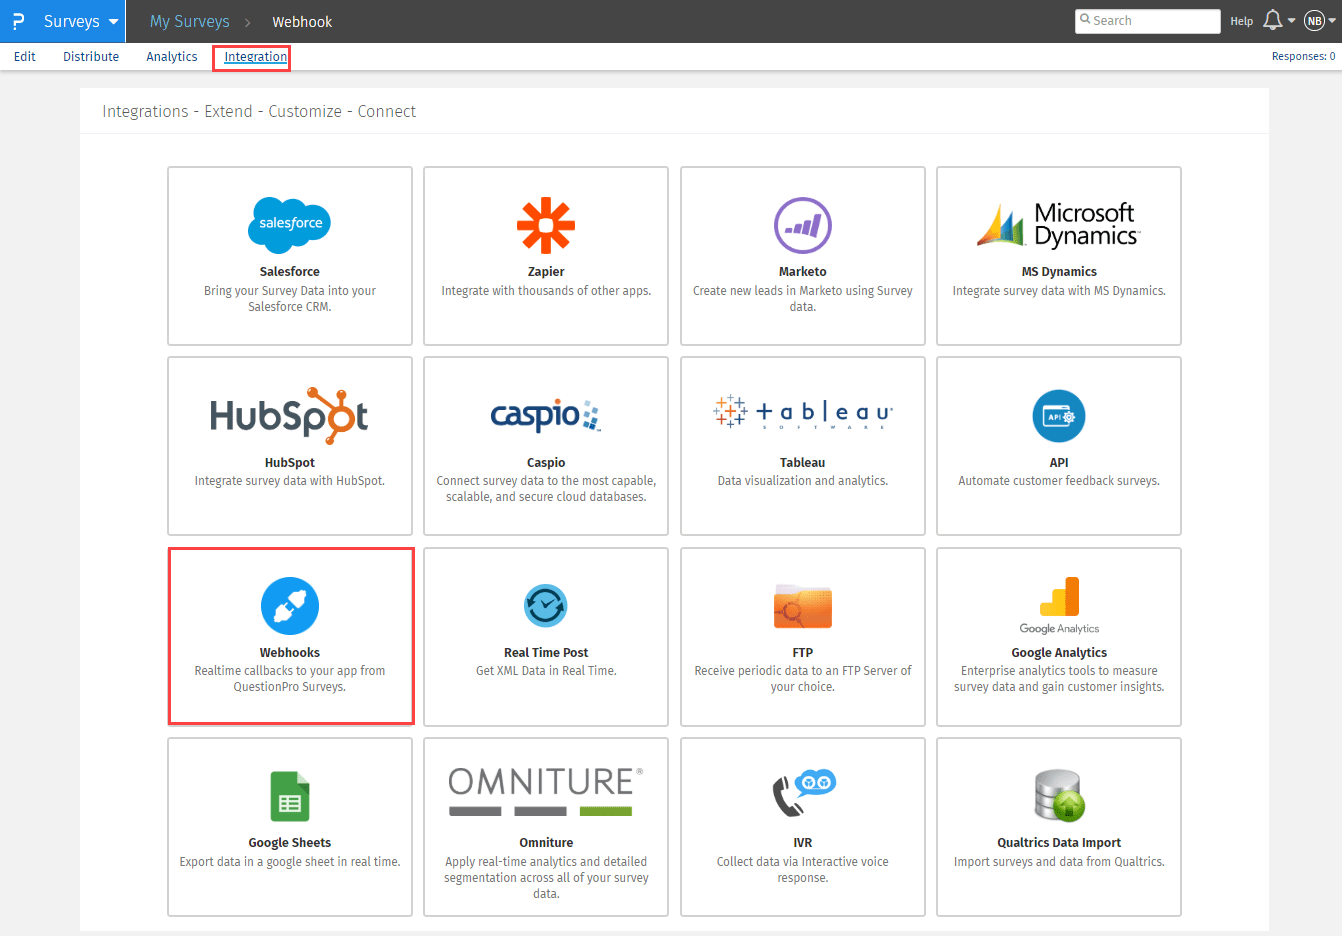
Task: Expand the Surveys product dropdown
Action: 81,21
